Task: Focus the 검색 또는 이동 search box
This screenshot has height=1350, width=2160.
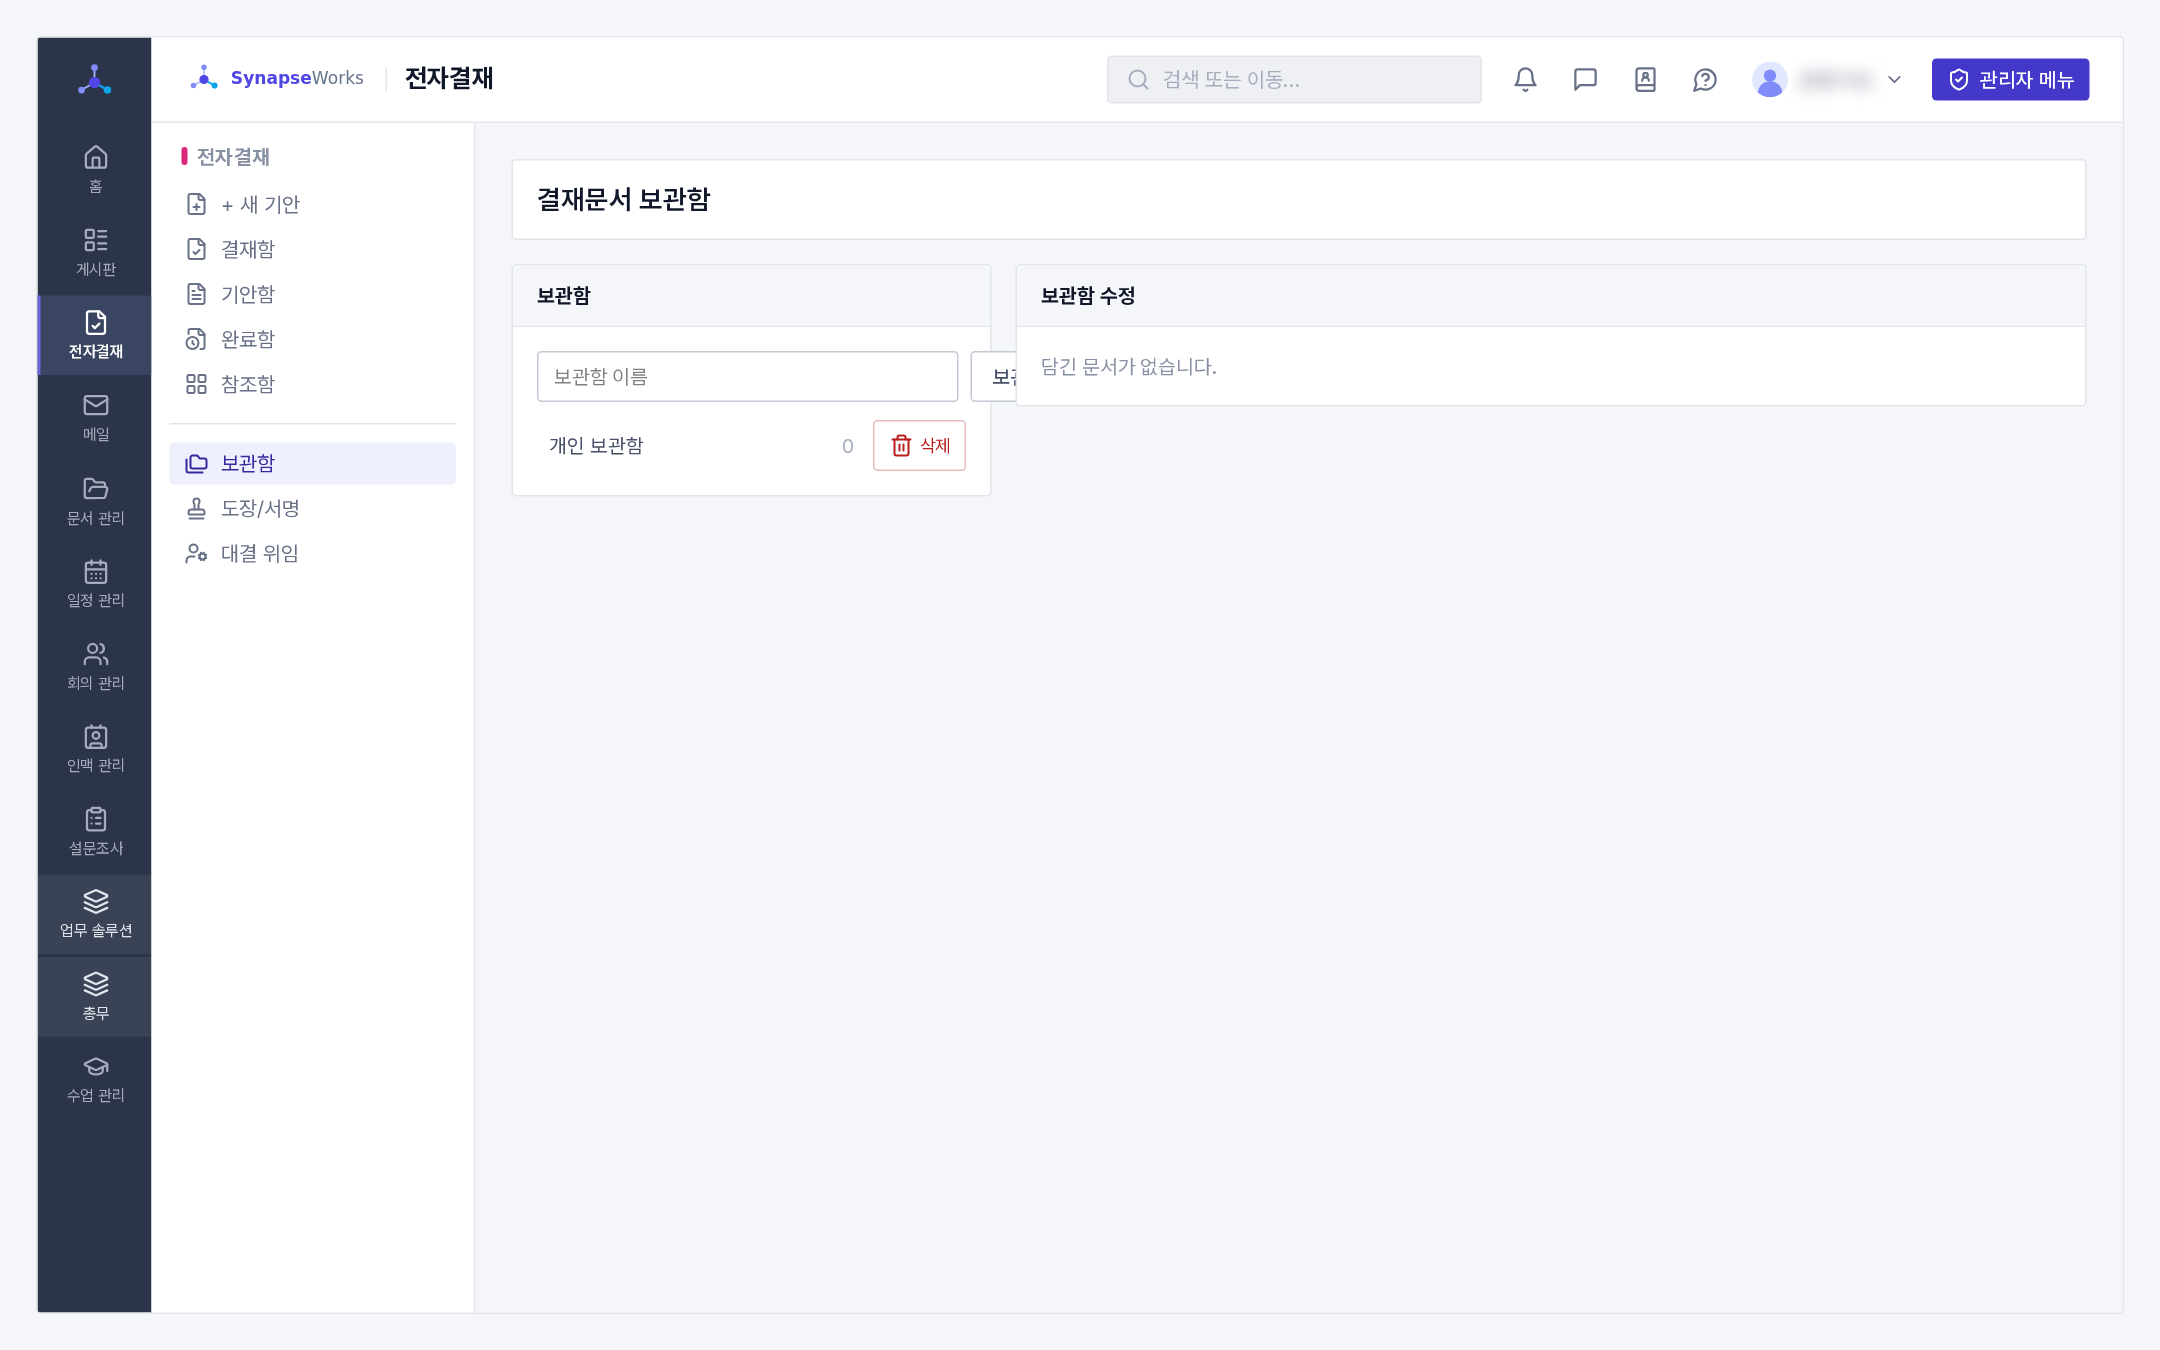Action: pos(1294,79)
